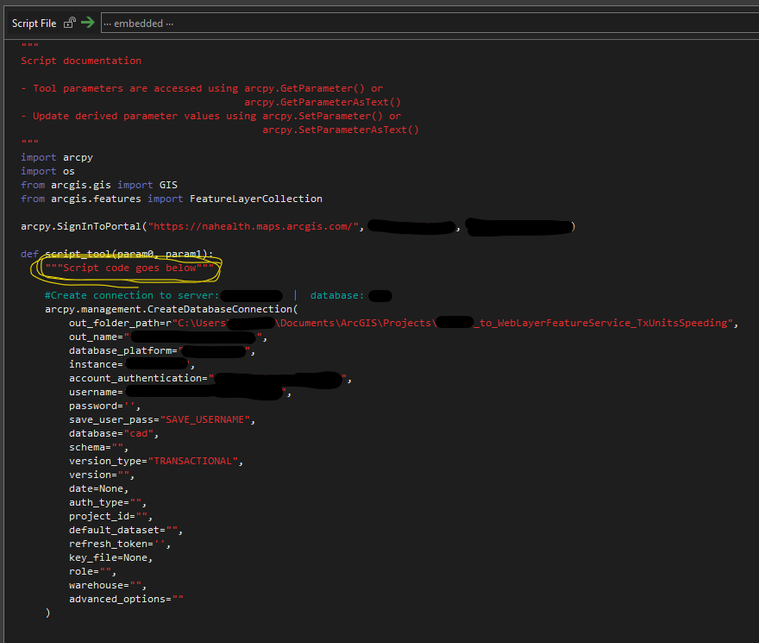Click the account_authentication argument line
Screen dimensions: 759x643
click(210, 378)
